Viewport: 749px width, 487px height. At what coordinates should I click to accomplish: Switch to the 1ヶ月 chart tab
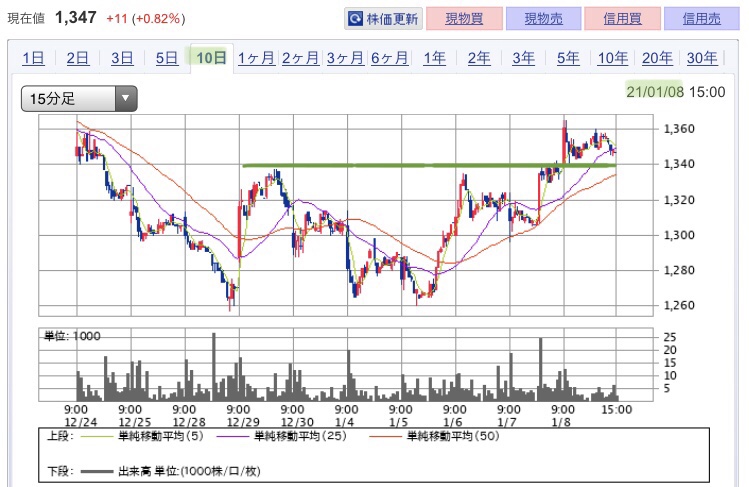click(x=256, y=58)
